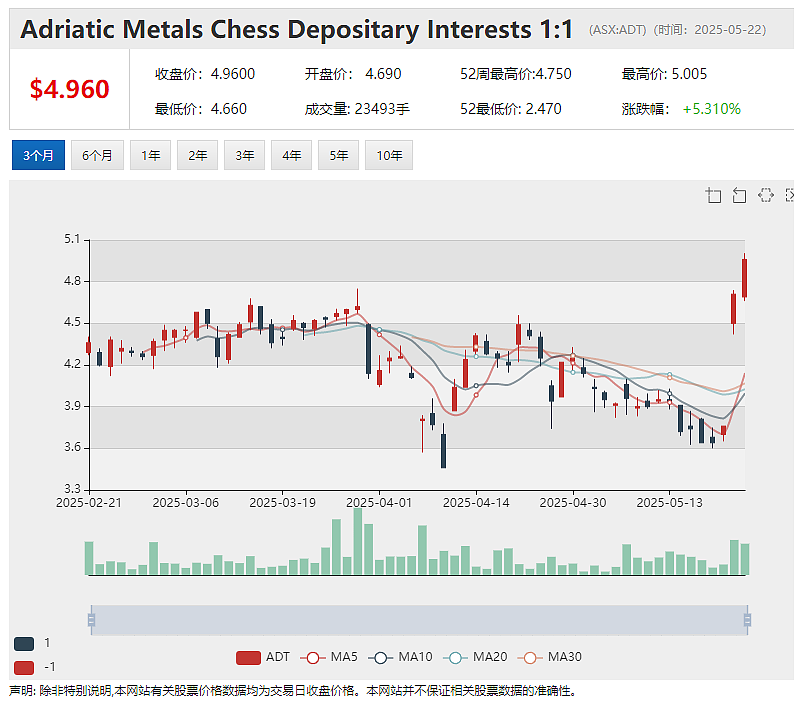Switch to the 6个月 time range

click(97, 155)
